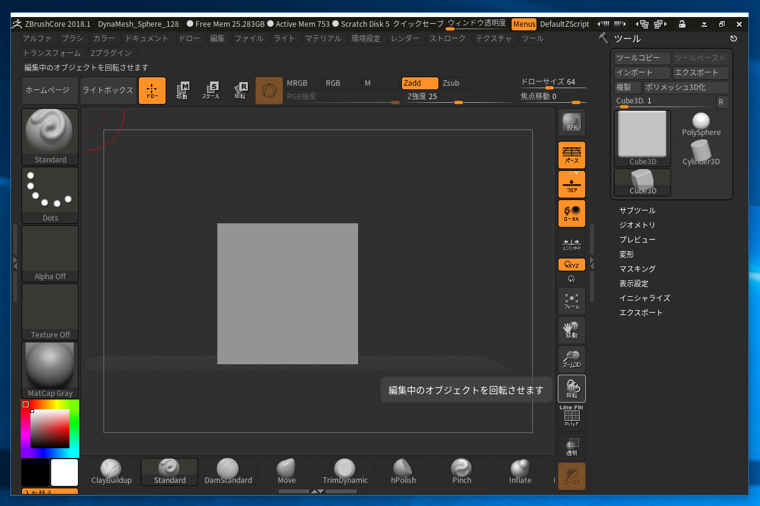760x506 pixels.
Task: Expand the Deformation (変形) section
Action: click(x=626, y=254)
